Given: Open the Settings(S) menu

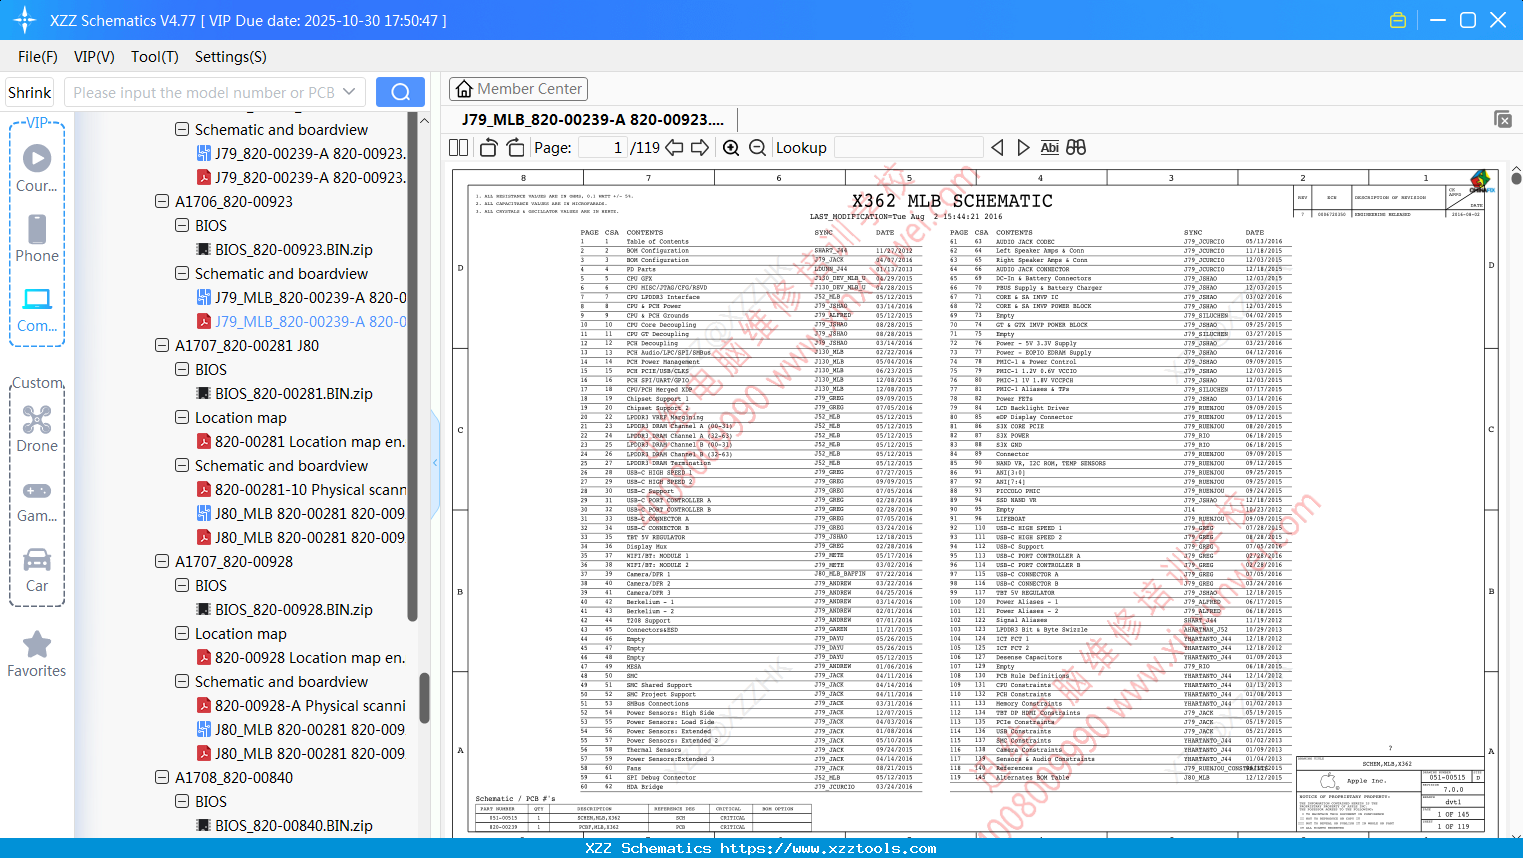Looking at the screenshot, I should [231, 57].
